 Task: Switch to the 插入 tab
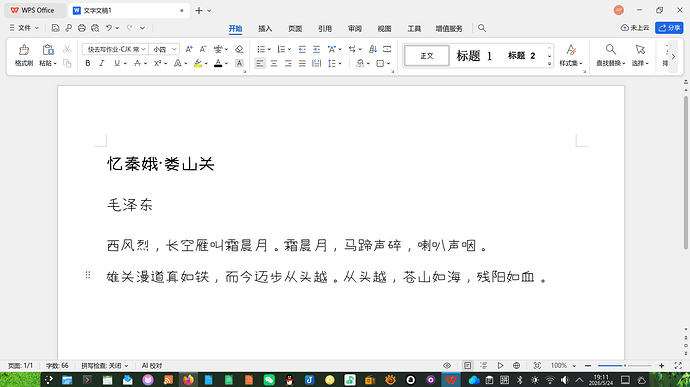pyautogui.click(x=265, y=29)
